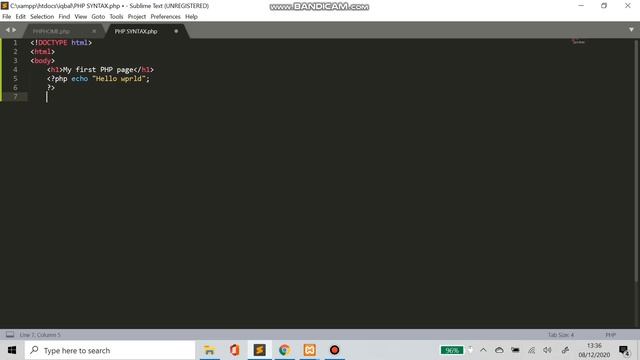Open the Tools menu
Screen dimensions: 640x360
[116, 17]
